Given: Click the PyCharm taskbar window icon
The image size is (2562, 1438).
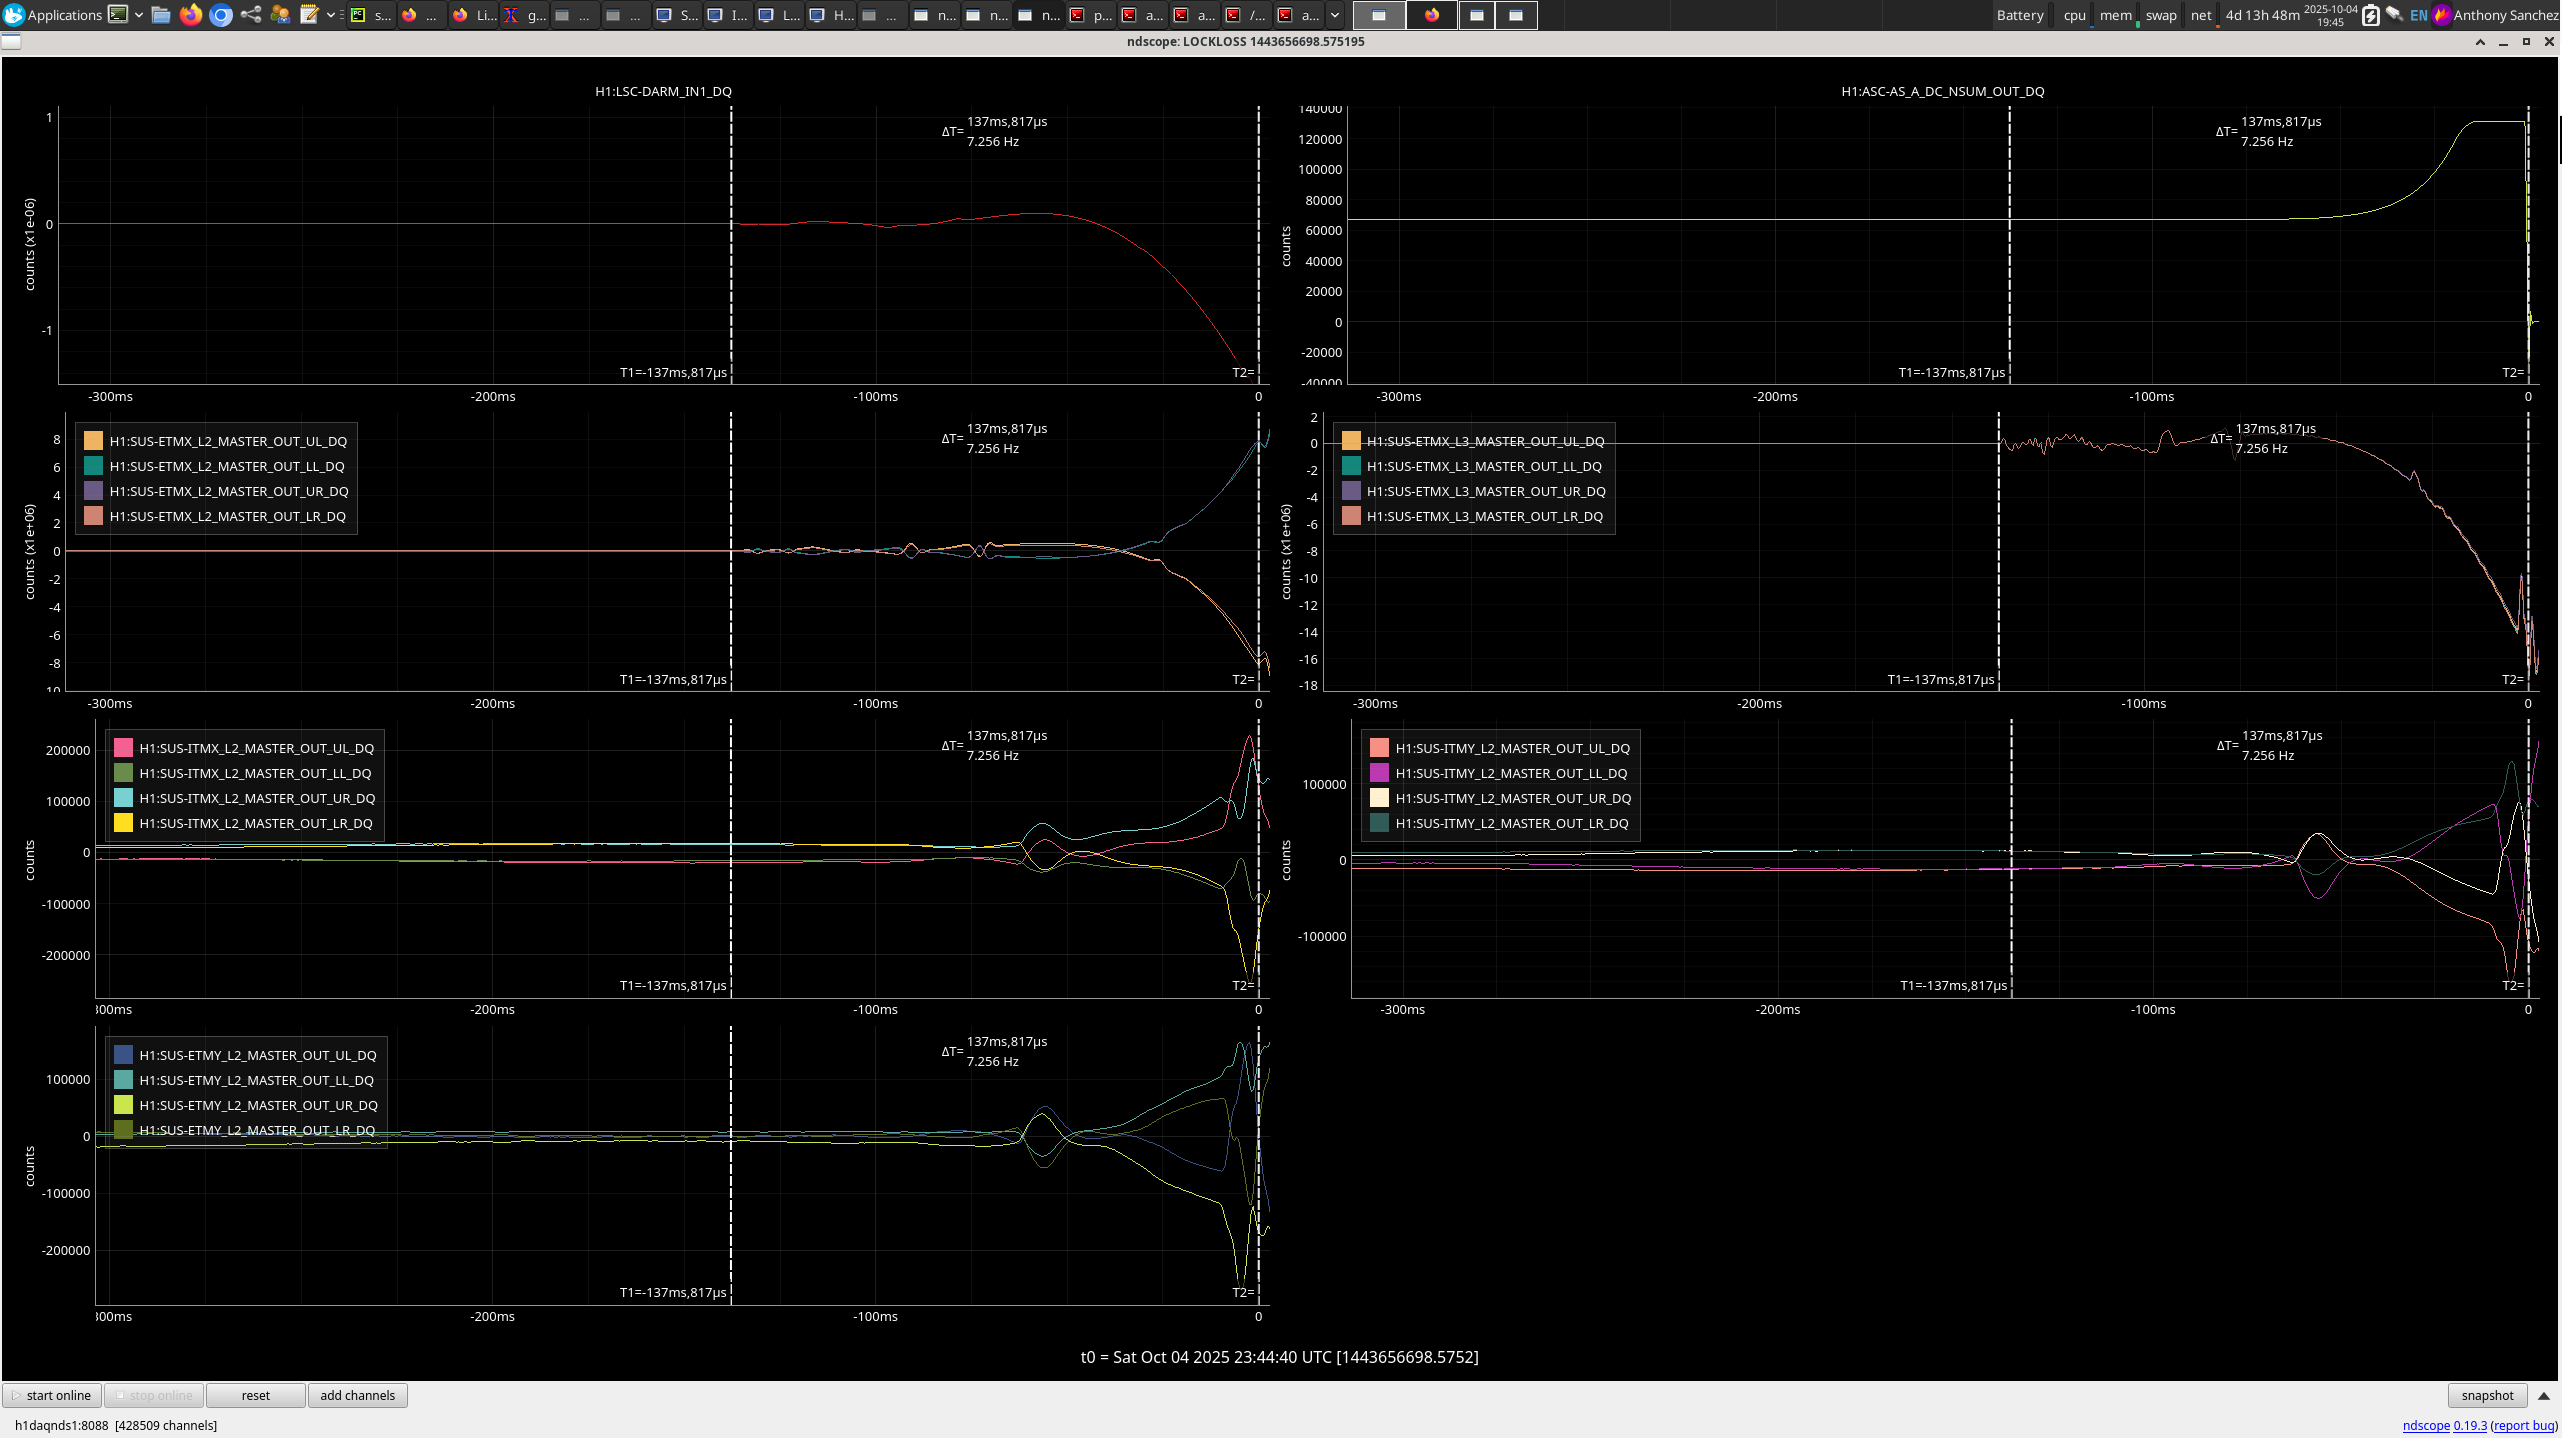Looking at the screenshot, I should tap(358, 15).
